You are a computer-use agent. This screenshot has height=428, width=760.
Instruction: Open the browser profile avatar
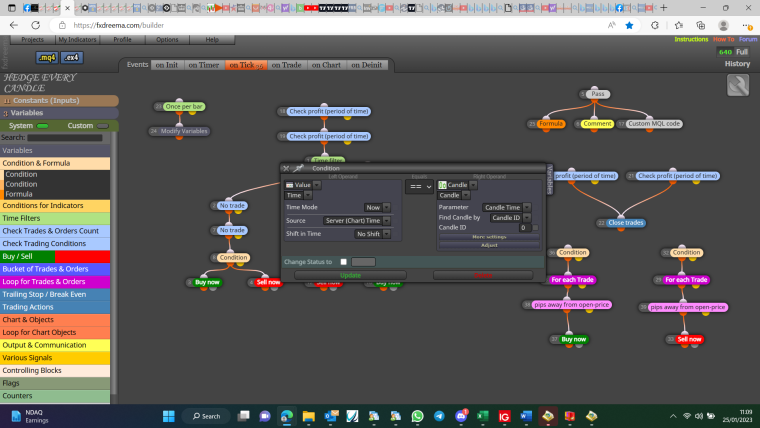[723, 25]
